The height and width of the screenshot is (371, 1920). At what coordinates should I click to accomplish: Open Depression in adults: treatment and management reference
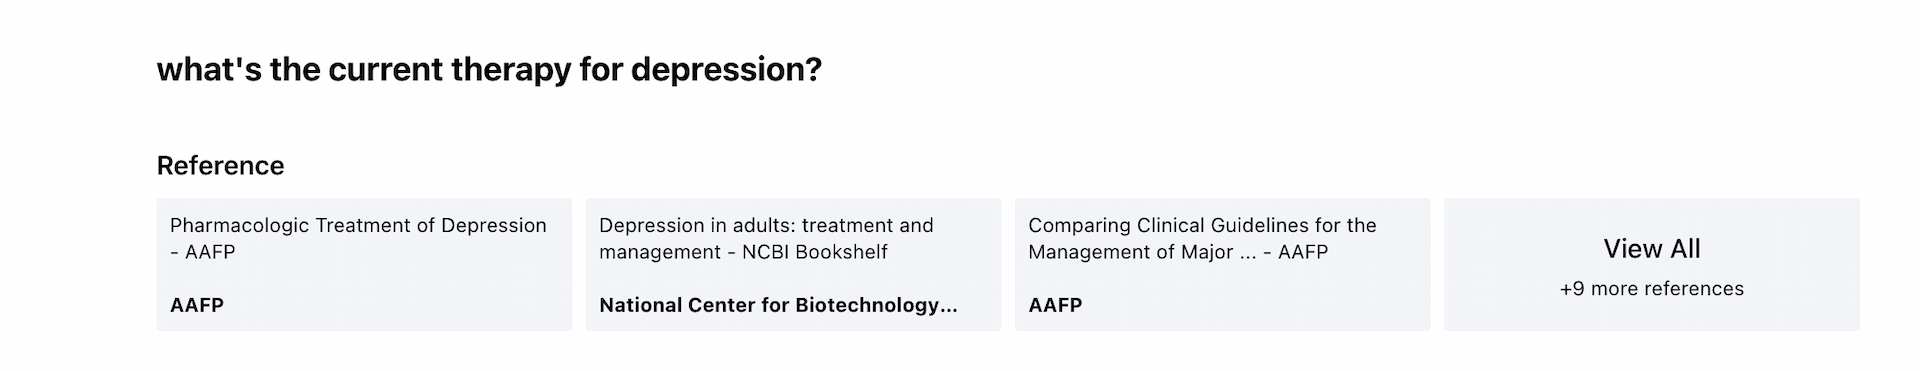[x=793, y=264]
